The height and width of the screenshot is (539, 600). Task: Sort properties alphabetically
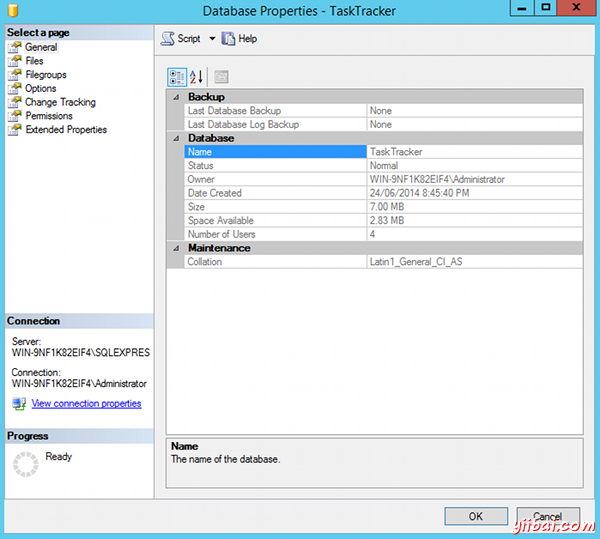196,77
